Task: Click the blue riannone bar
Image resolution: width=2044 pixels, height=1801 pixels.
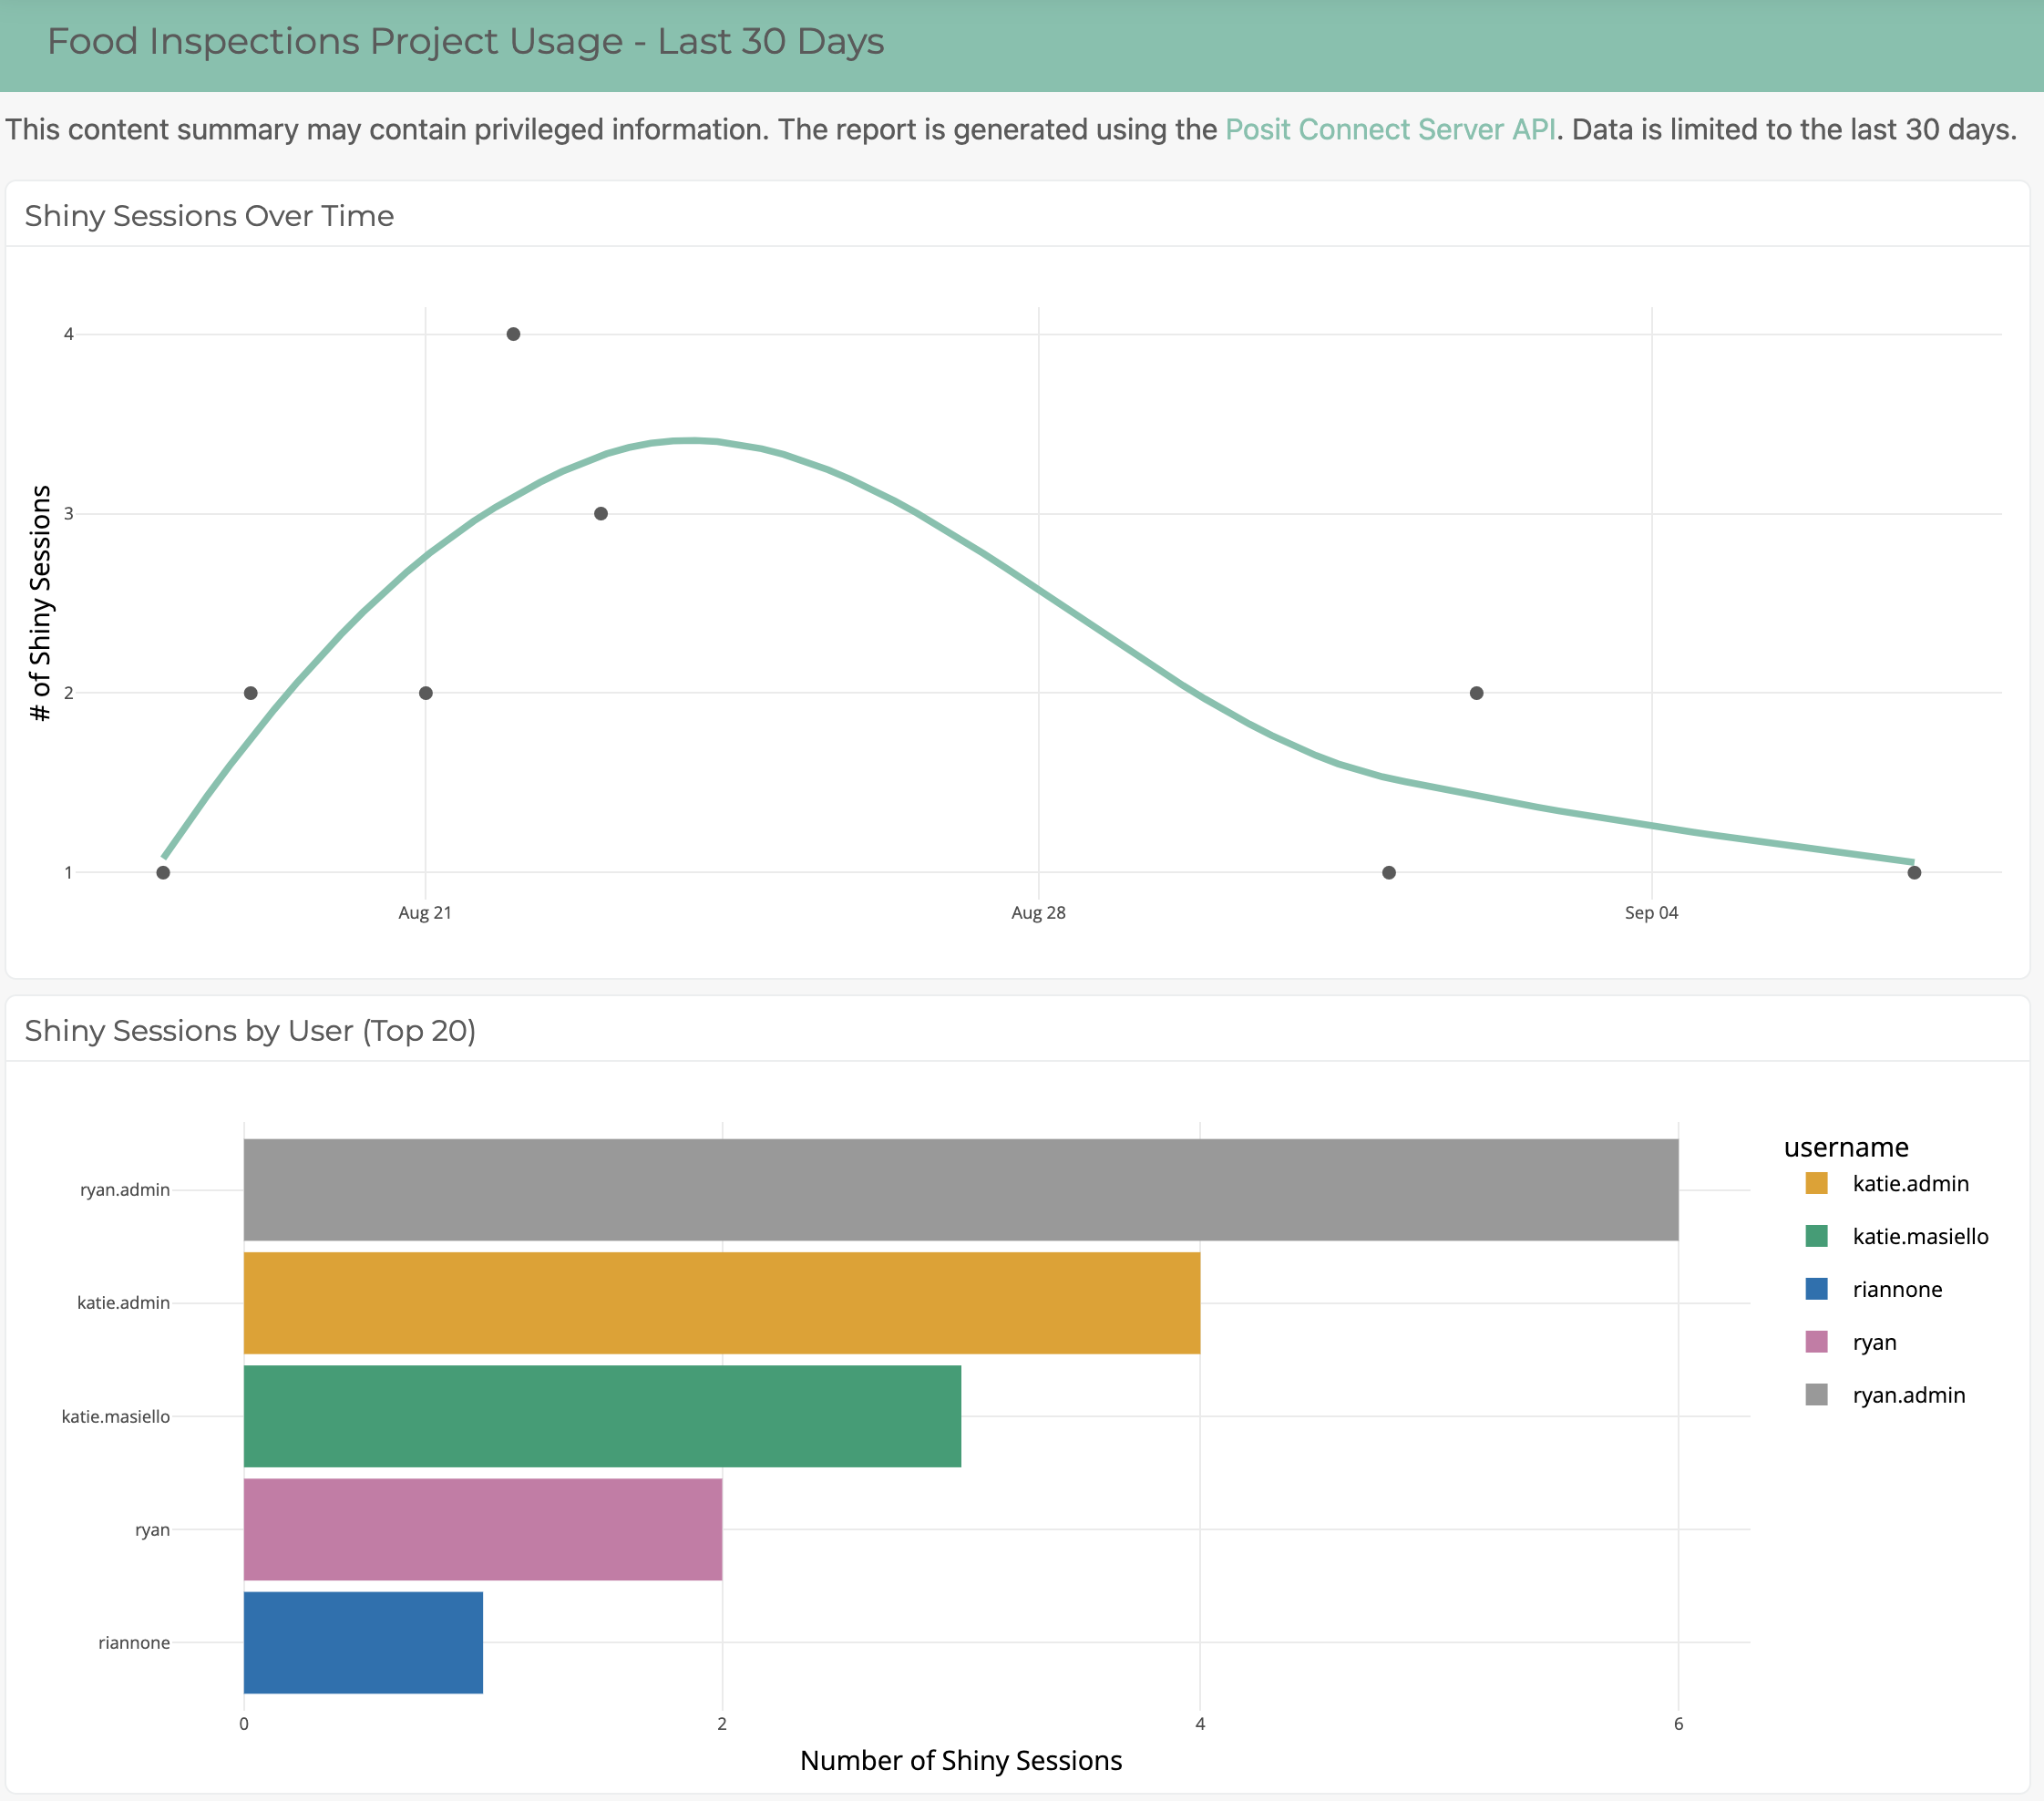Action: 363,1642
